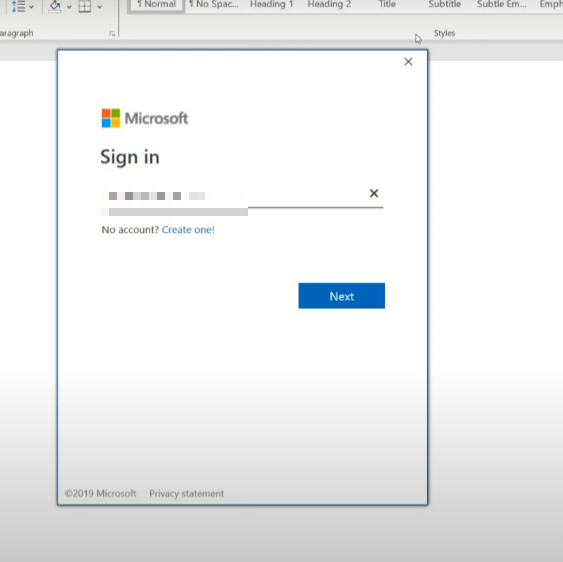563x562 pixels.
Task: Apply the Heading 2 style
Action: click(329, 5)
